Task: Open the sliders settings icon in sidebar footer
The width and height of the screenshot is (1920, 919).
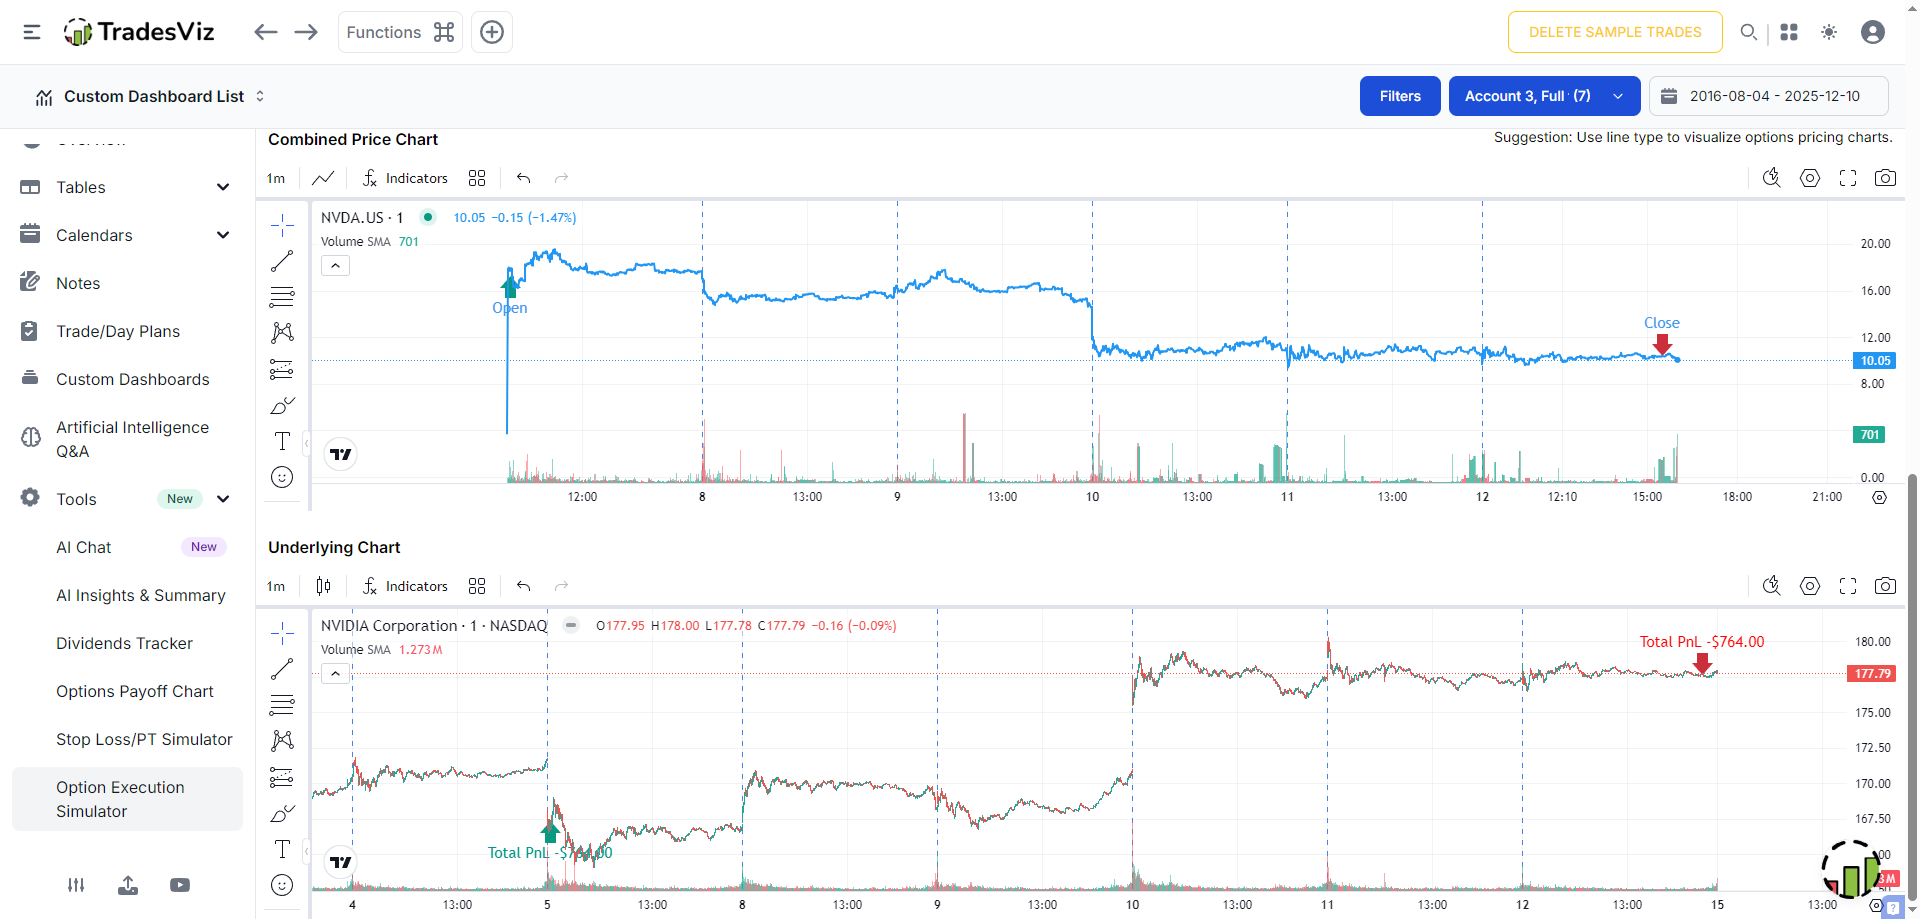Action: (x=76, y=885)
